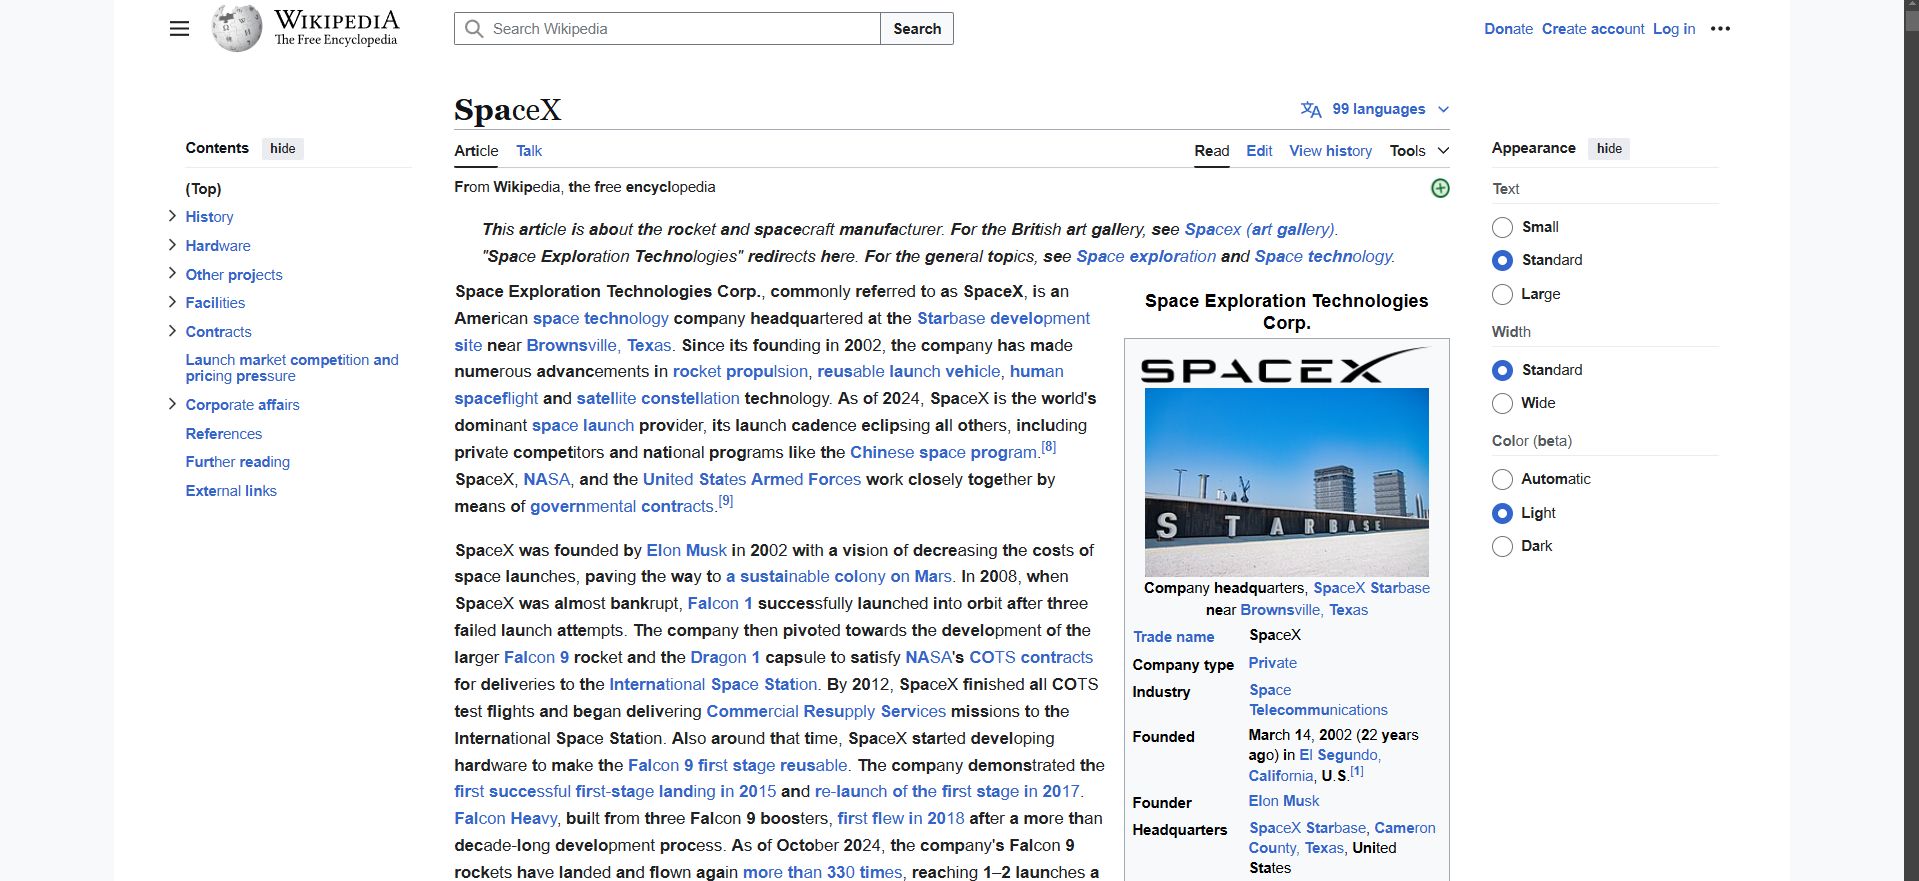The height and width of the screenshot is (881, 1919).
Task: Select the Read tab
Action: coord(1211,151)
